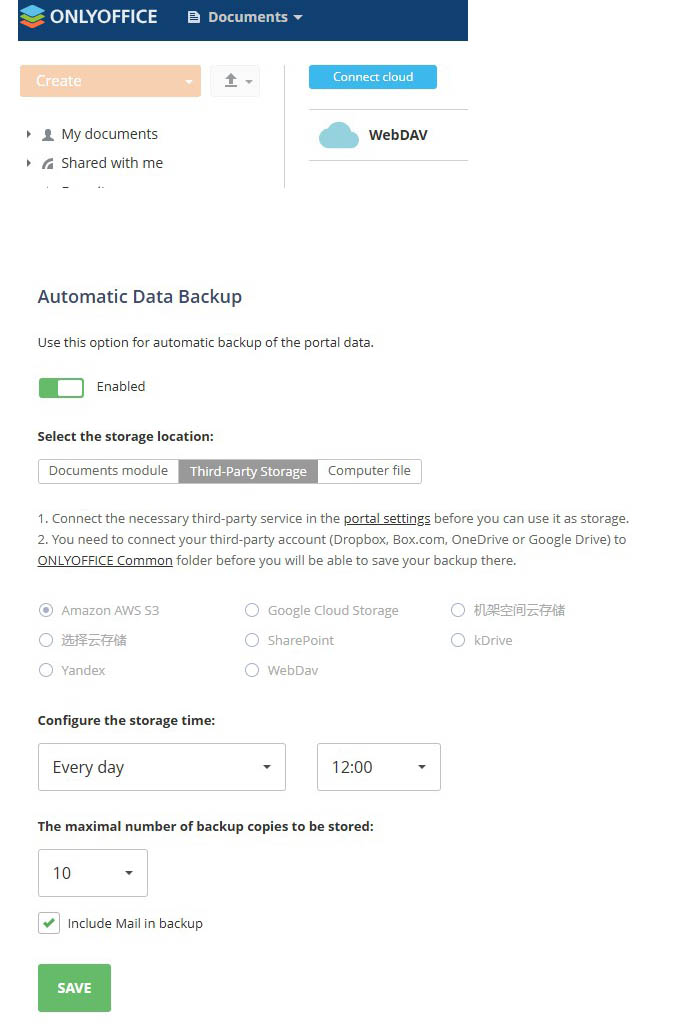
Task: Expand the My documents tree node
Action: (28, 134)
